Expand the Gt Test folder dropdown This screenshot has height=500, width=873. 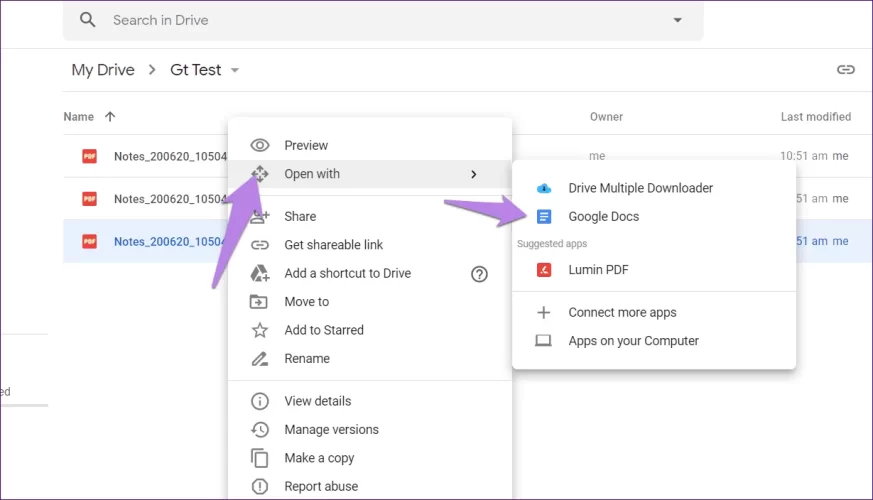click(x=235, y=71)
